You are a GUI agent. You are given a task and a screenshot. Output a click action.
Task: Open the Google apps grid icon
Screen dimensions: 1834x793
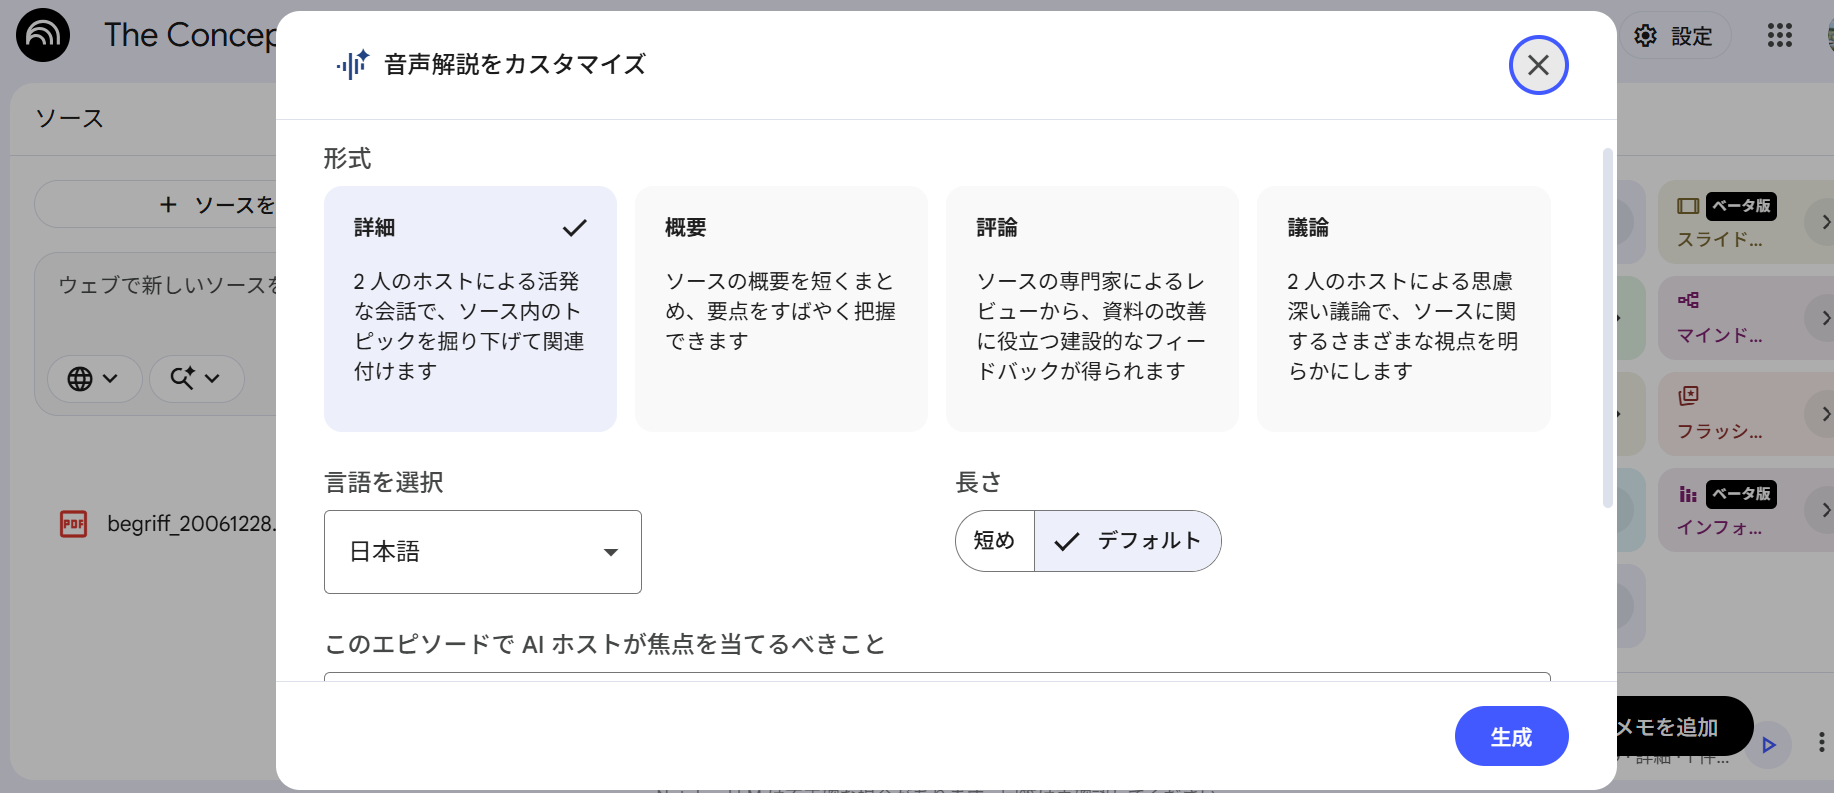pos(1779,36)
